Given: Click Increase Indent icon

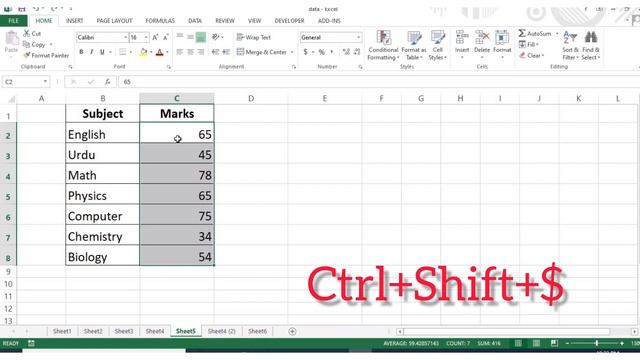Looking at the screenshot, I should [226, 52].
